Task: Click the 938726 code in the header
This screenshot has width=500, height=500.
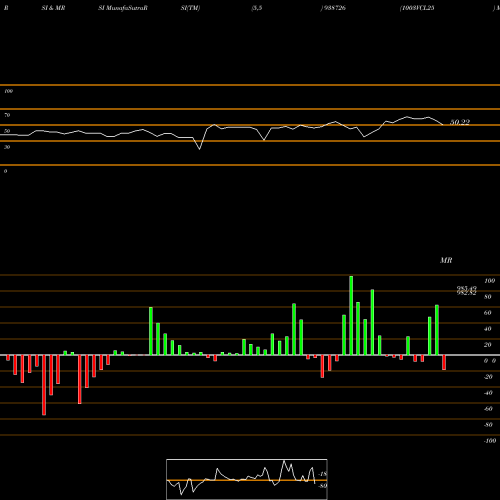Action: coord(334,8)
